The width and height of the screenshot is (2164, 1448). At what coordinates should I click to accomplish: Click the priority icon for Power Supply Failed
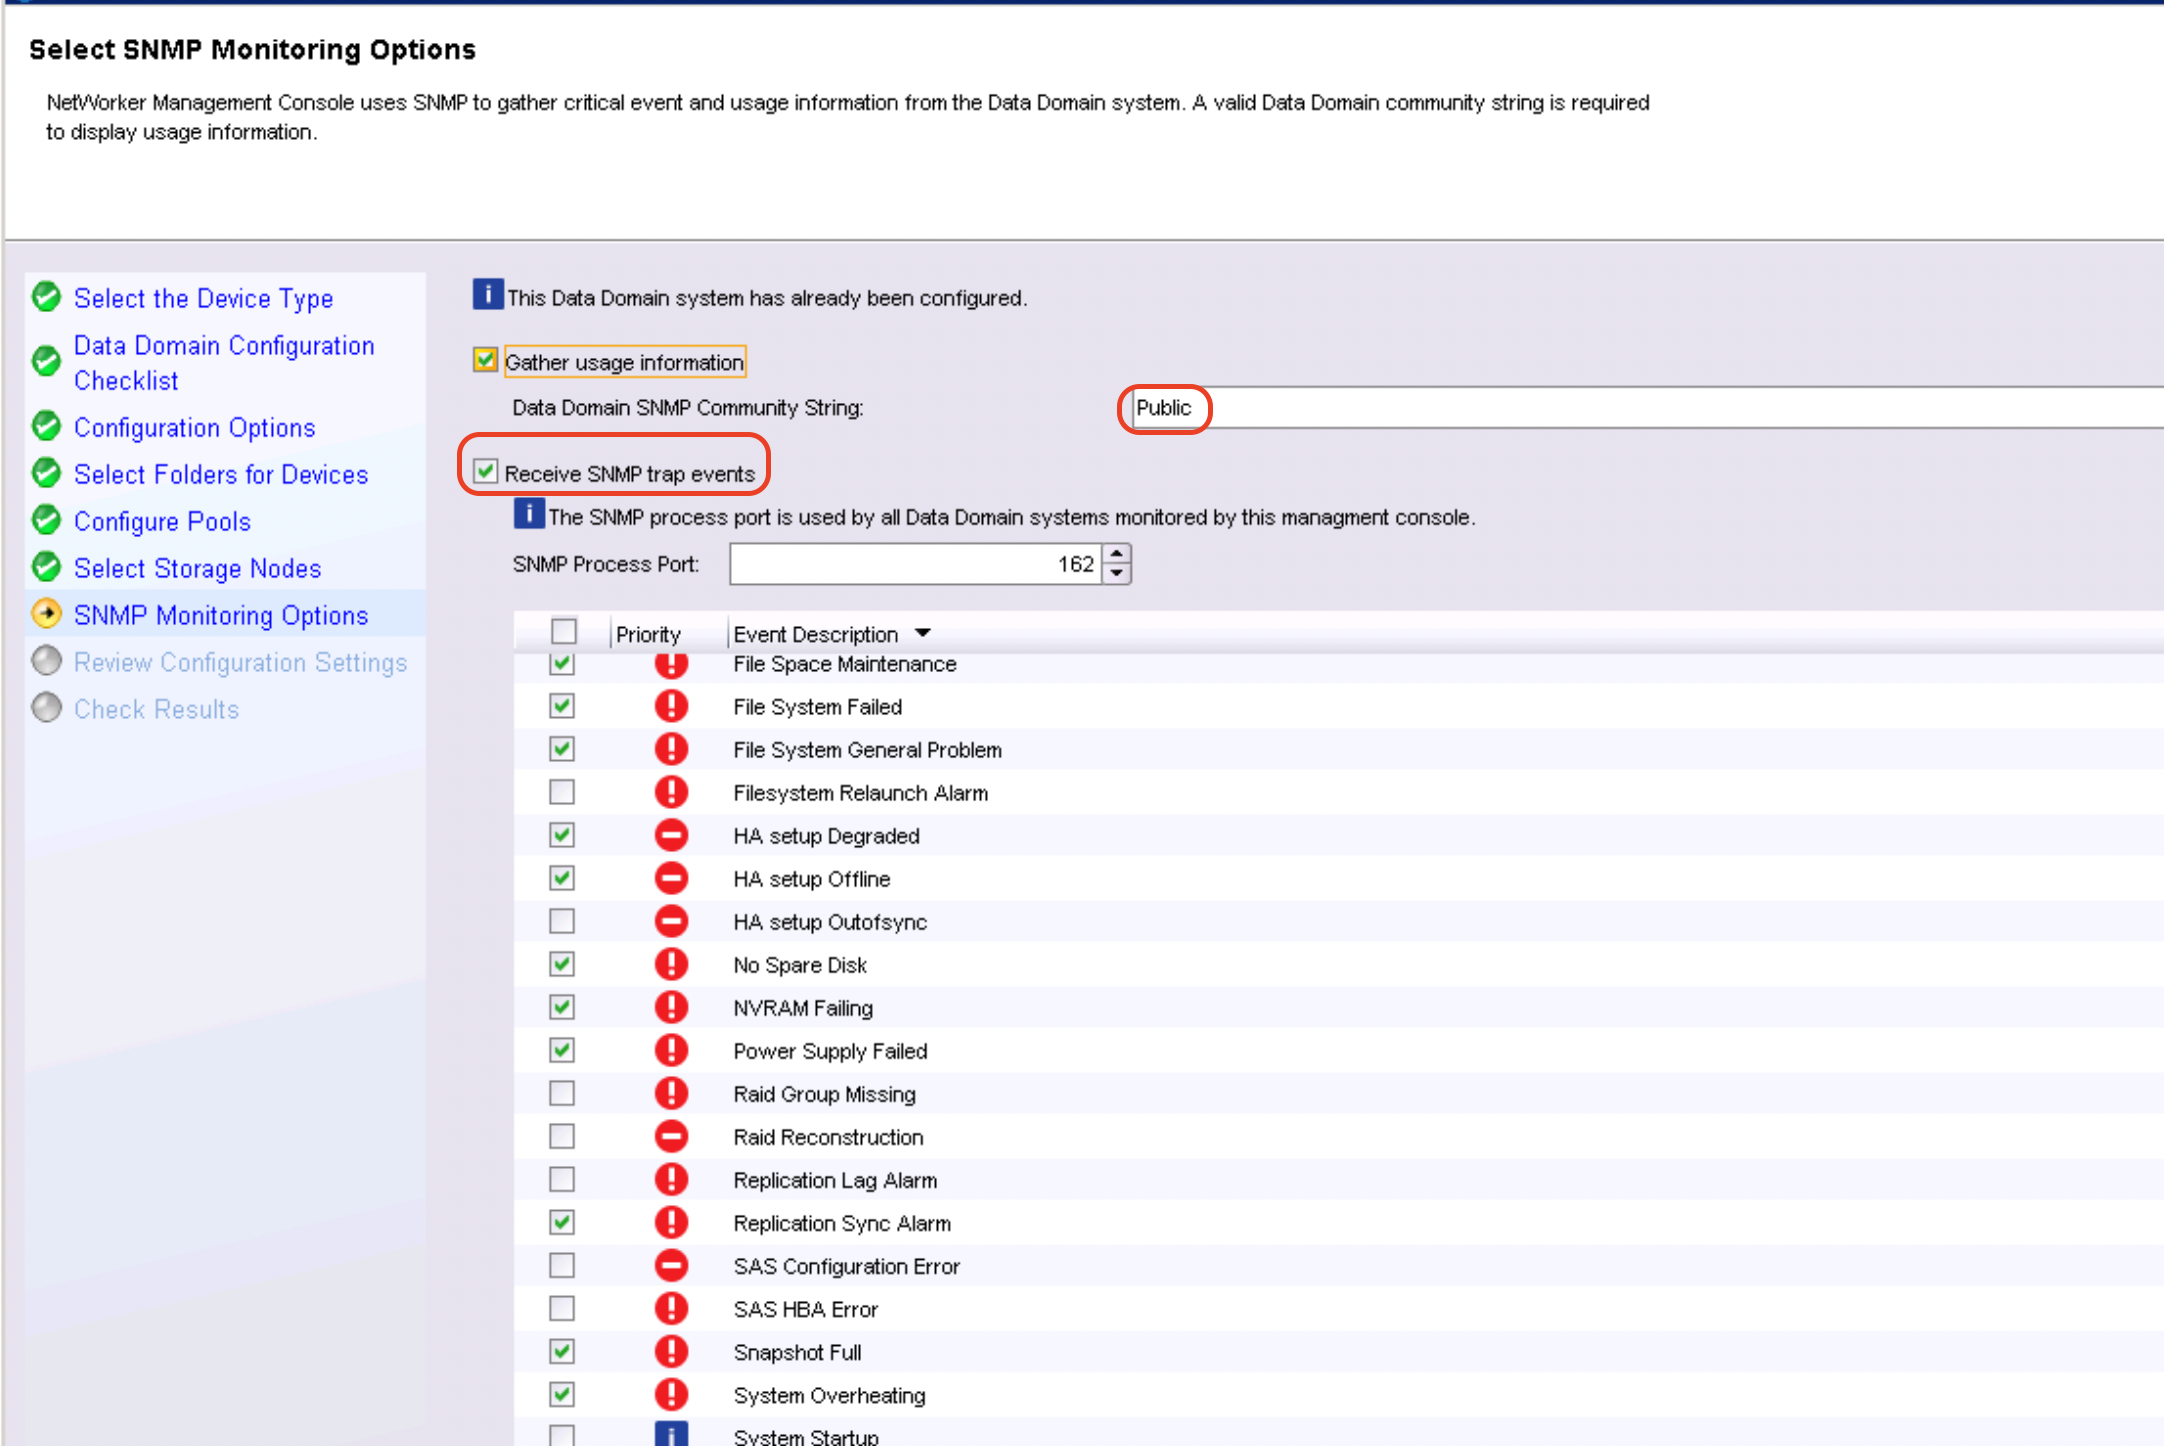point(671,1050)
